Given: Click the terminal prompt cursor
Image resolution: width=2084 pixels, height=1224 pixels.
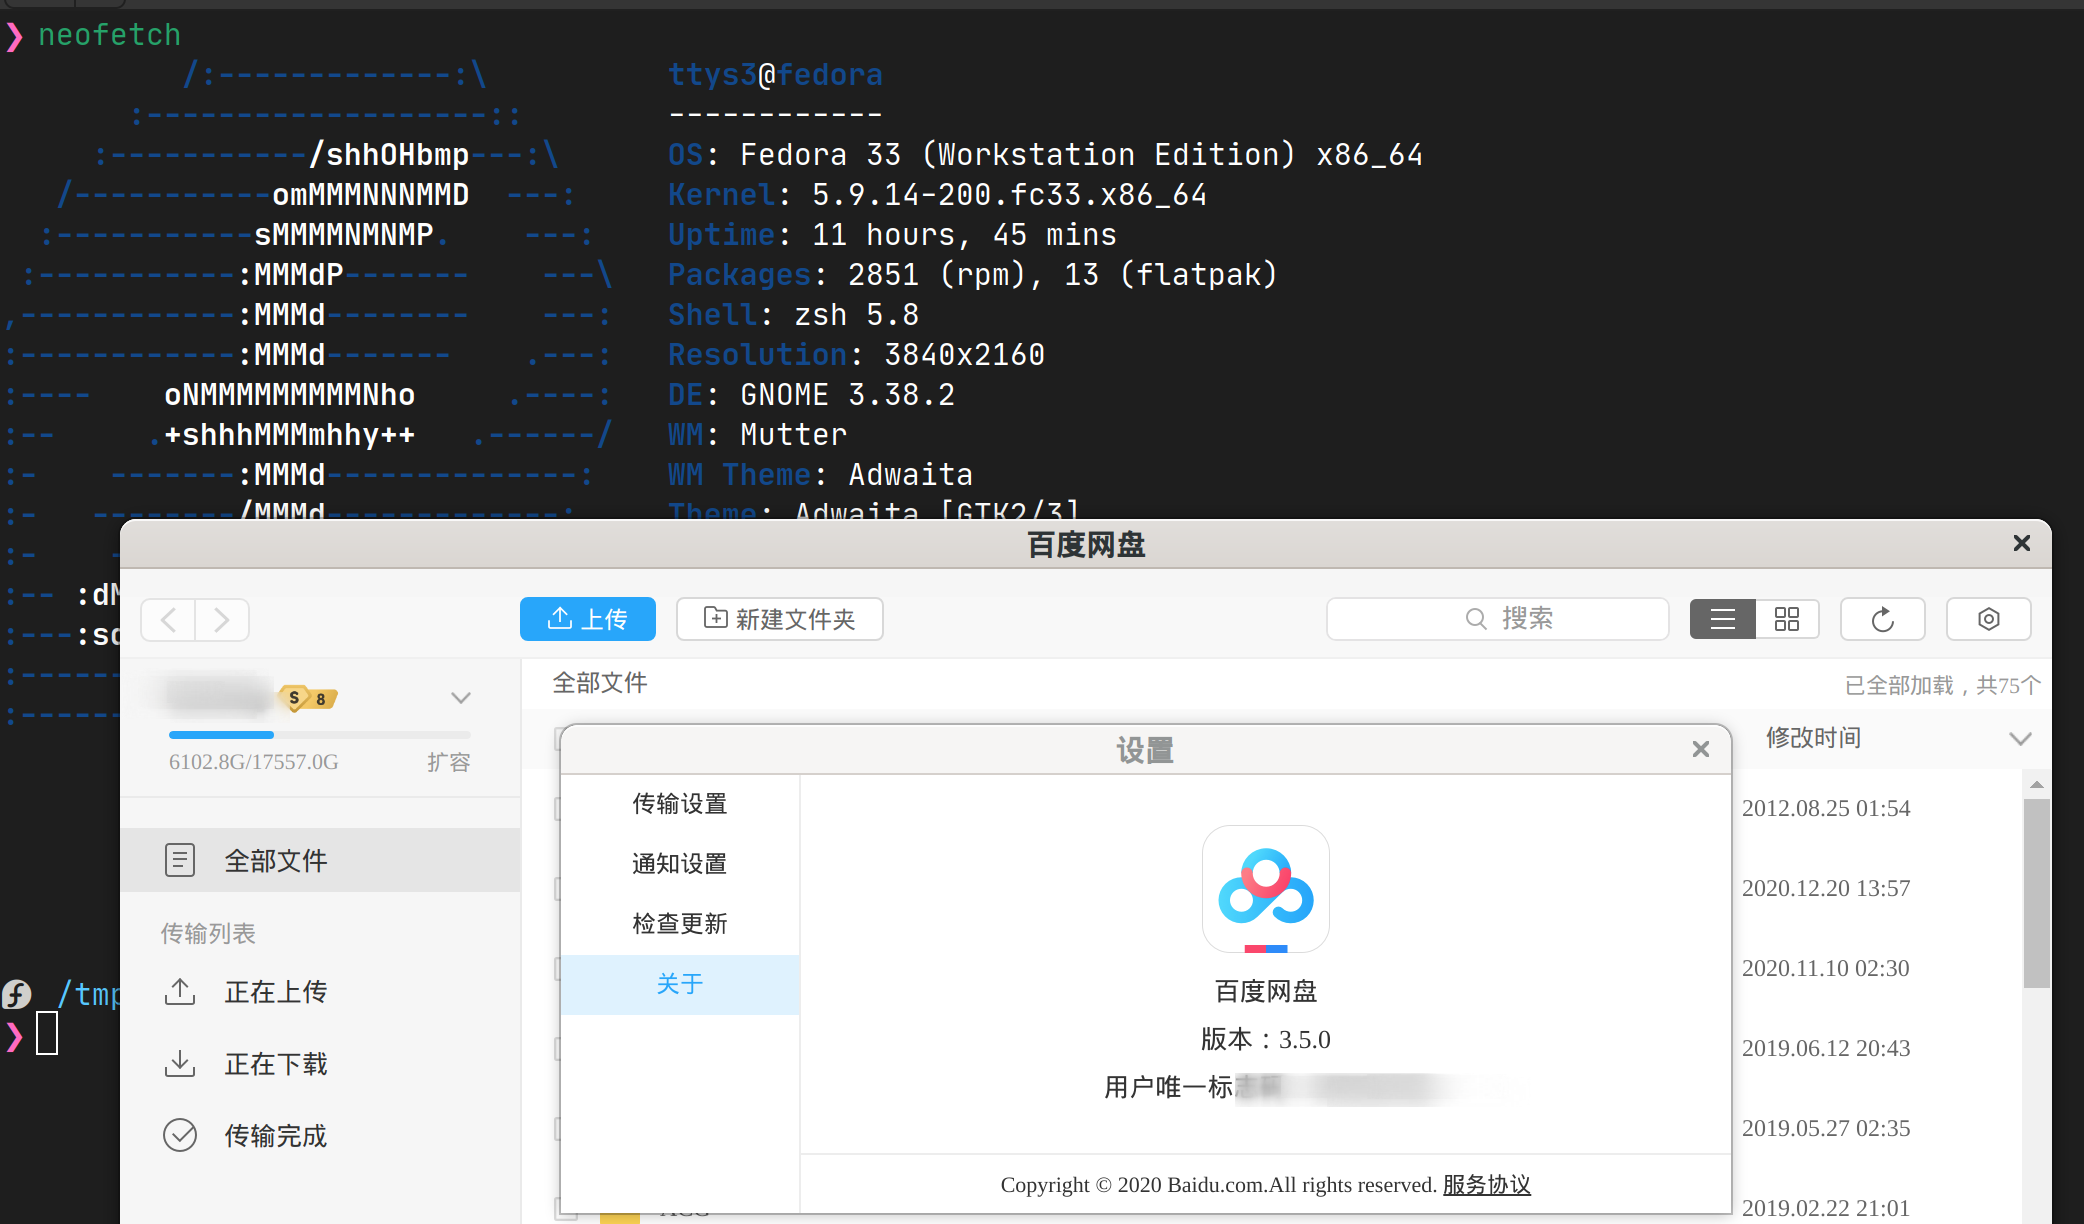Looking at the screenshot, I should tap(47, 1034).
